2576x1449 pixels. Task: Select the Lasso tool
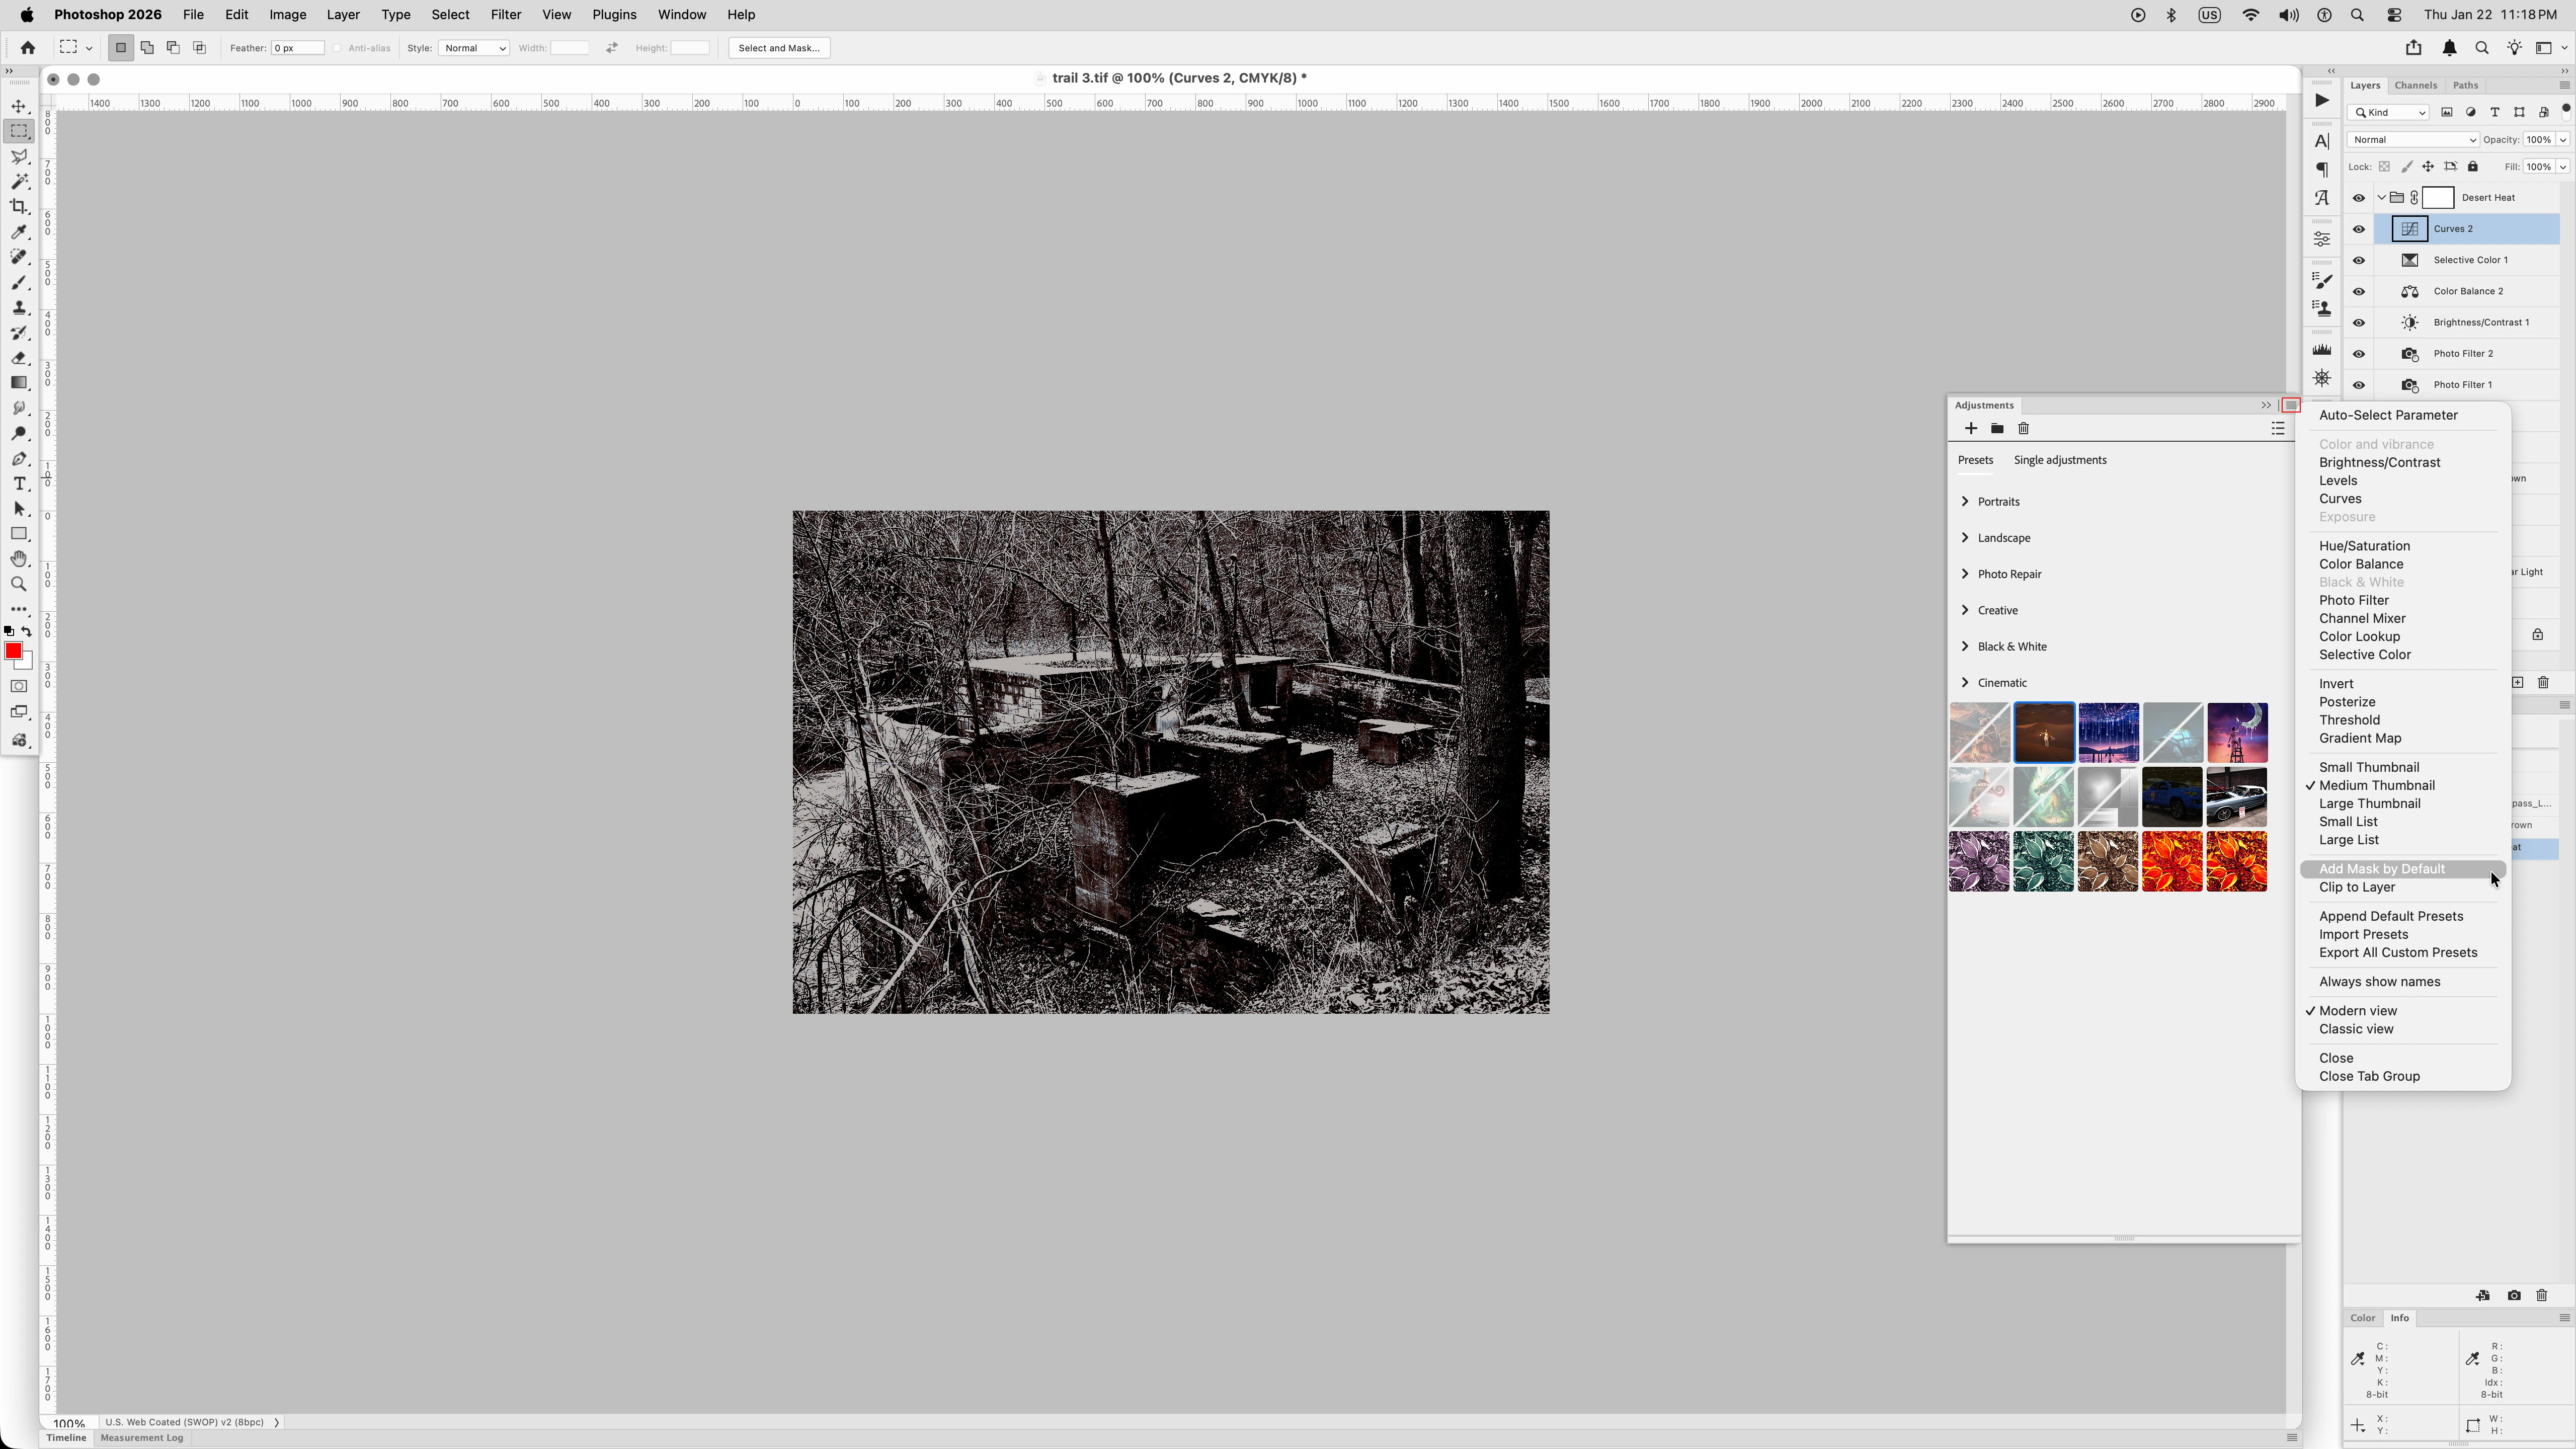click(x=19, y=156)
